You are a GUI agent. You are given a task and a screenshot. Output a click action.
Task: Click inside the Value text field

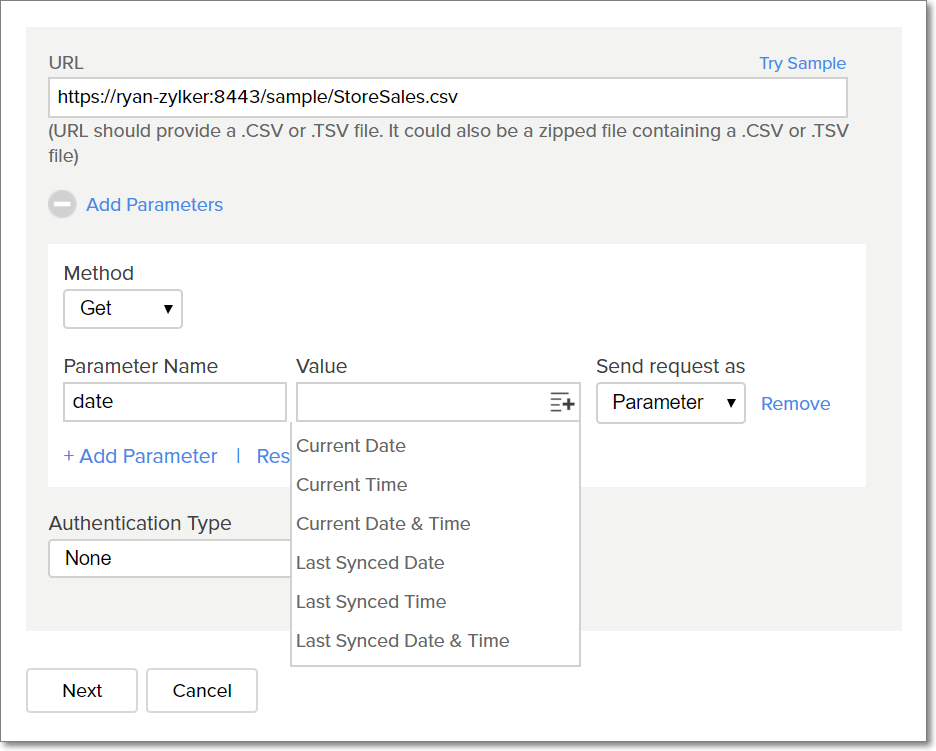420,403
